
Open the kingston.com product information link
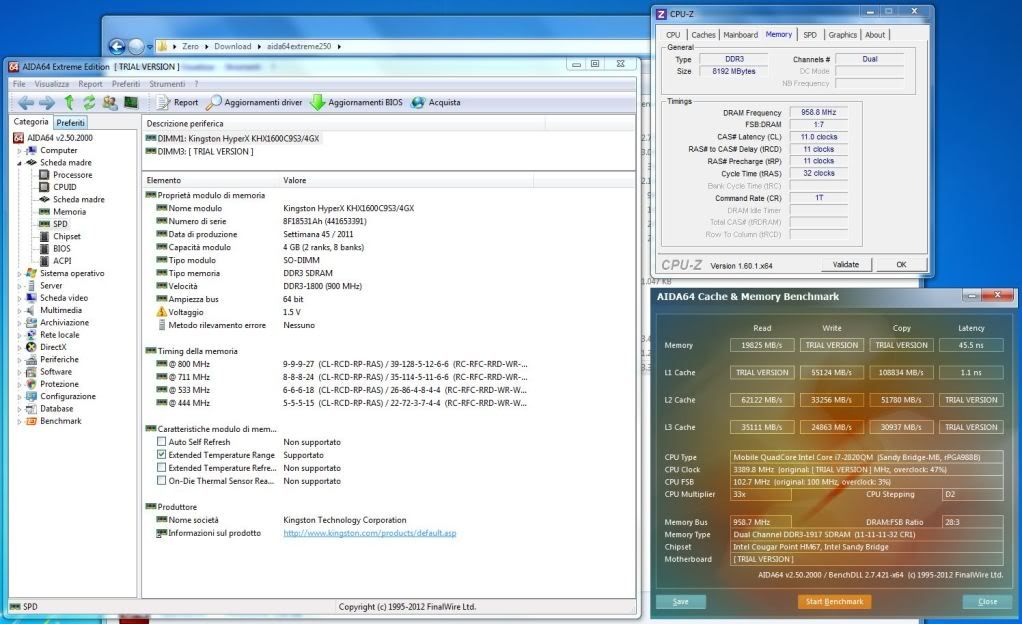370,533
